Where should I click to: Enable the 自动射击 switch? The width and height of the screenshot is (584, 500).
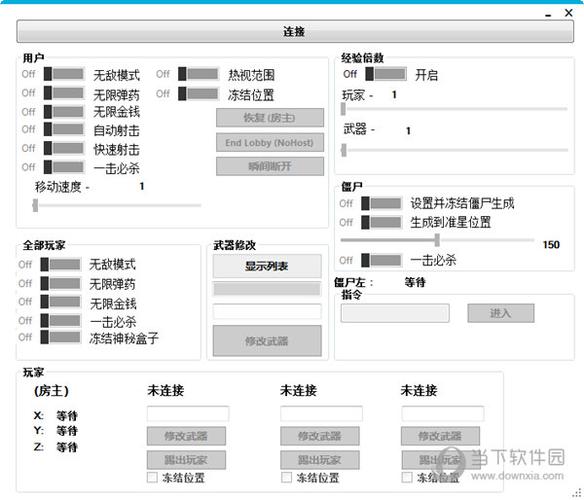[x=64, y=129]
